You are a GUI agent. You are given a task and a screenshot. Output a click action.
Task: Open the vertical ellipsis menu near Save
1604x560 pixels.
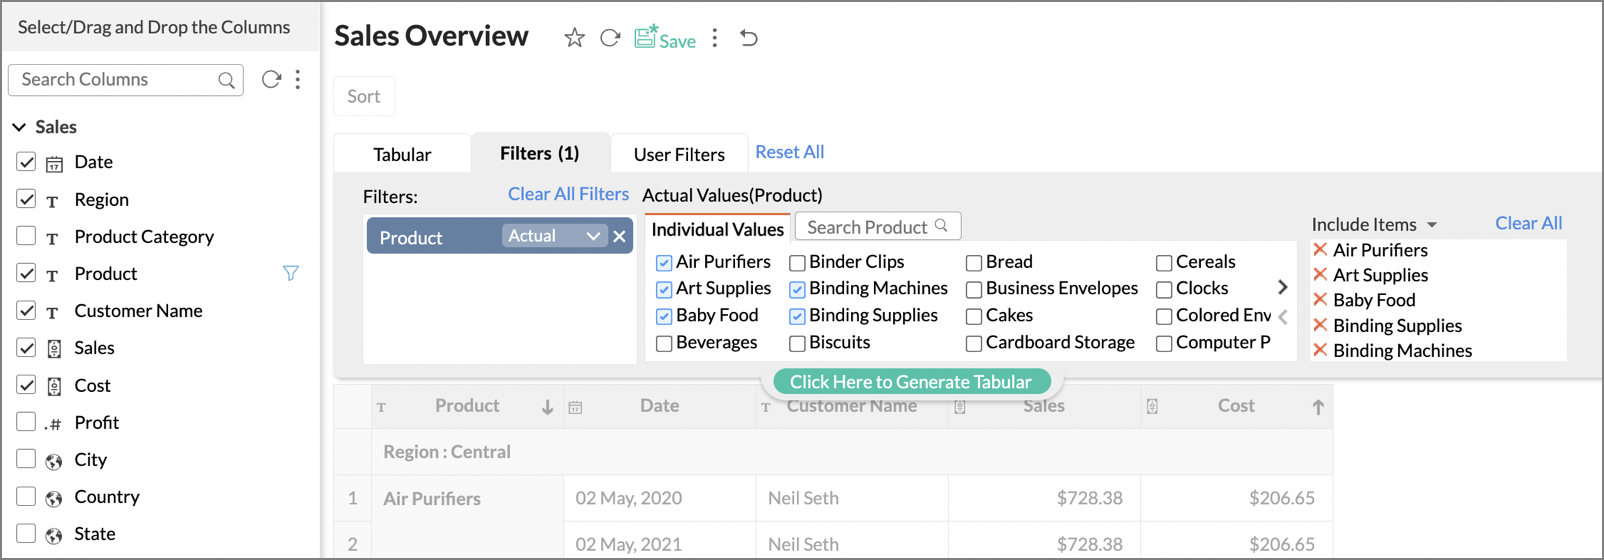pyautogui.click(x=715, y=38)
